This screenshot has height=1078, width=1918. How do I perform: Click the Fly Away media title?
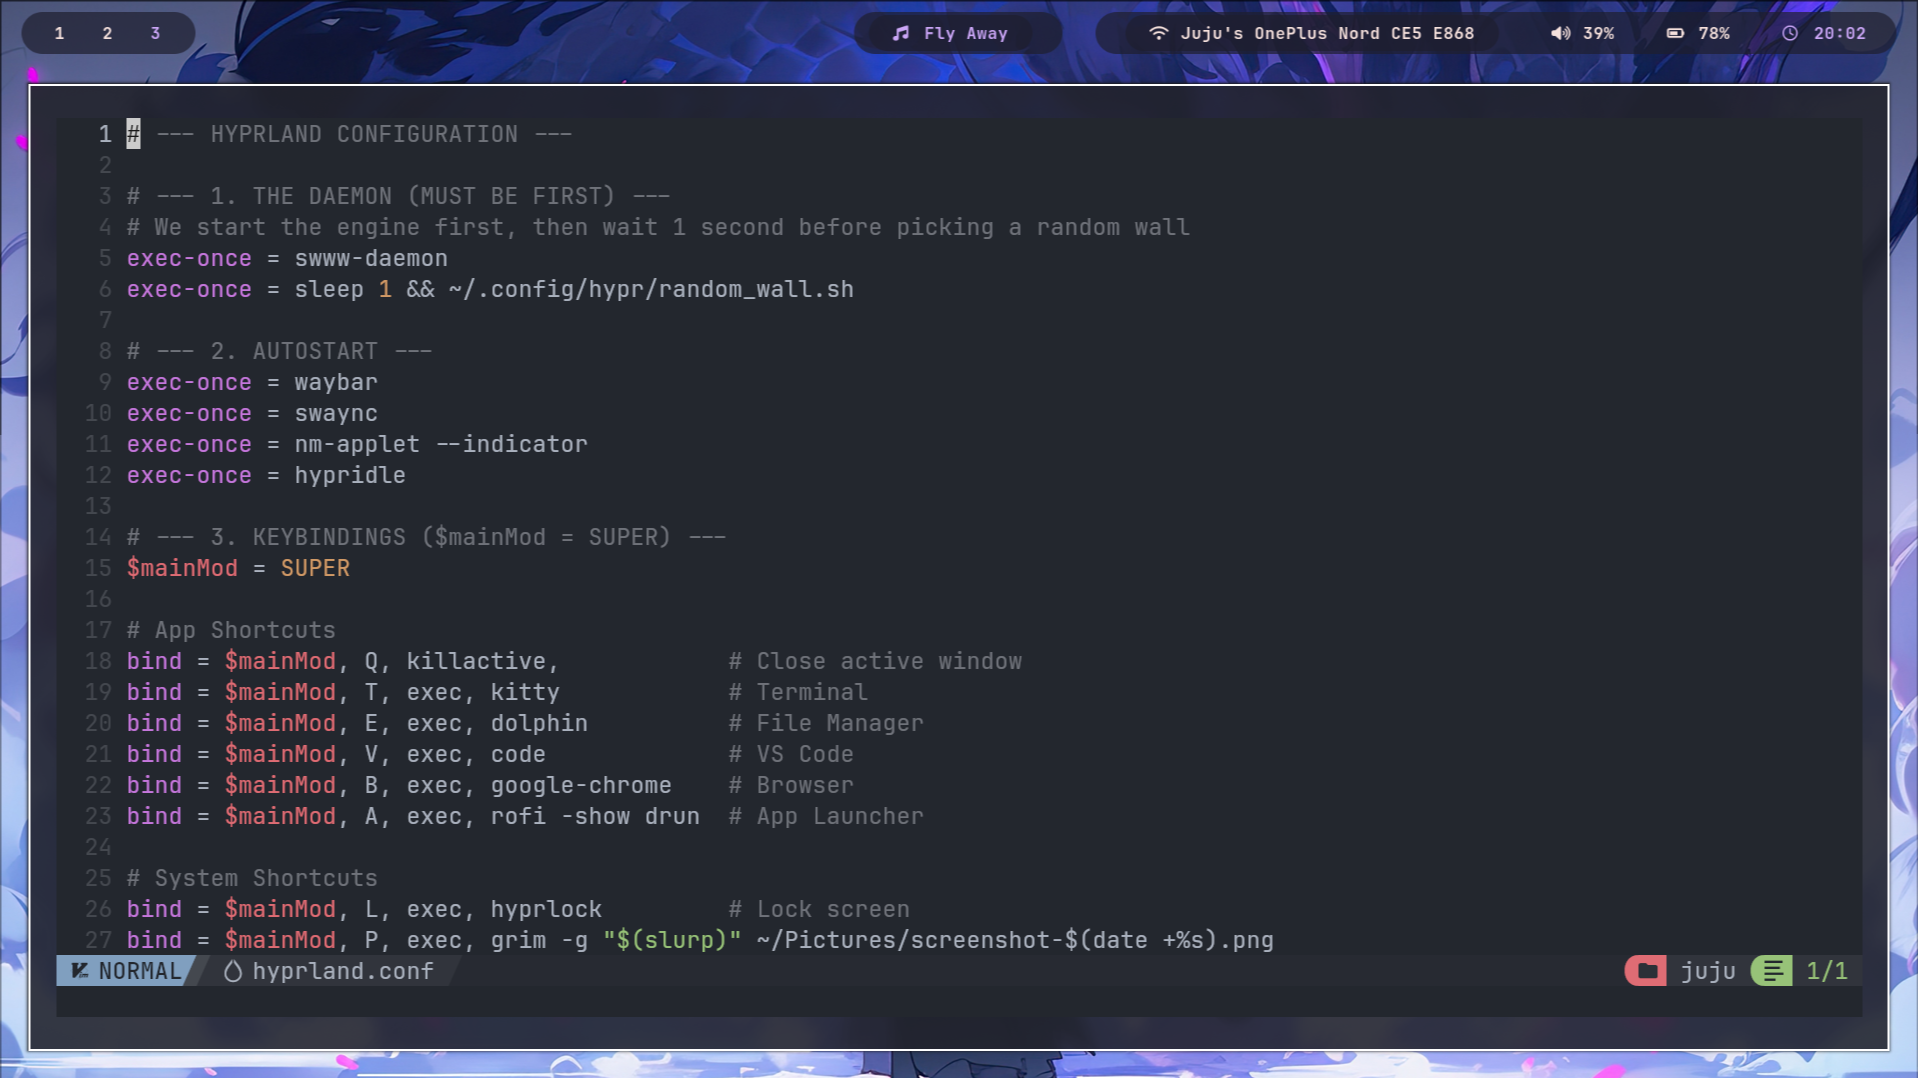pyautogui.click(x=966, y=33)
